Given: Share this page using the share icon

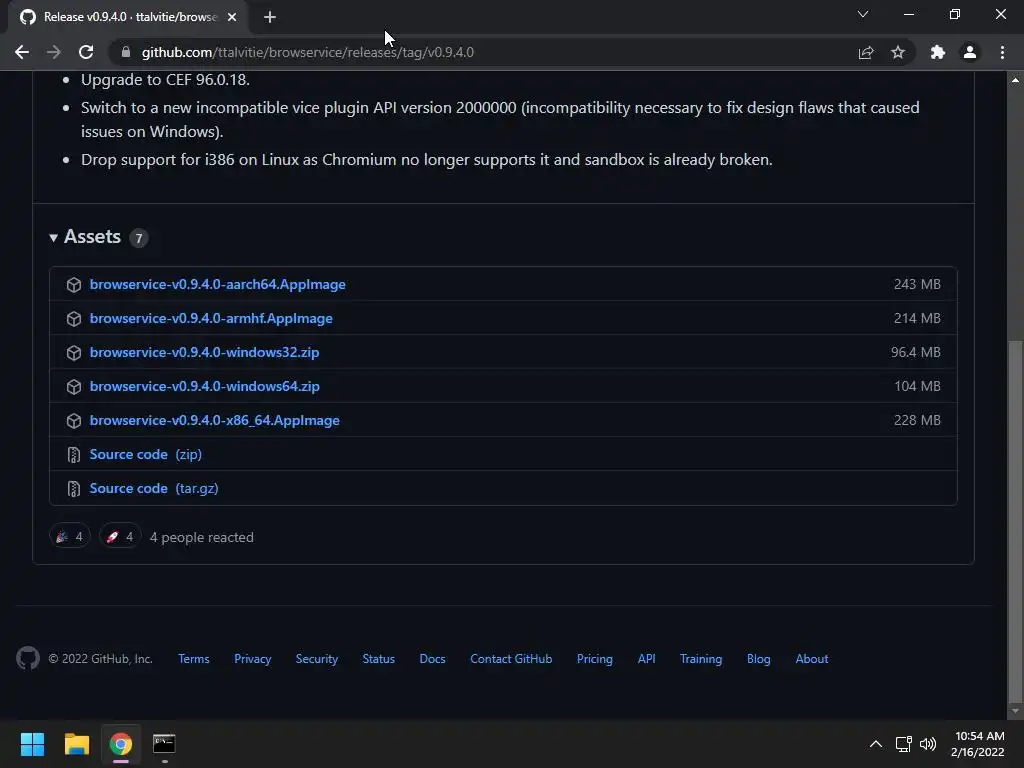Looking at the screenshot, I should [866, 52].
